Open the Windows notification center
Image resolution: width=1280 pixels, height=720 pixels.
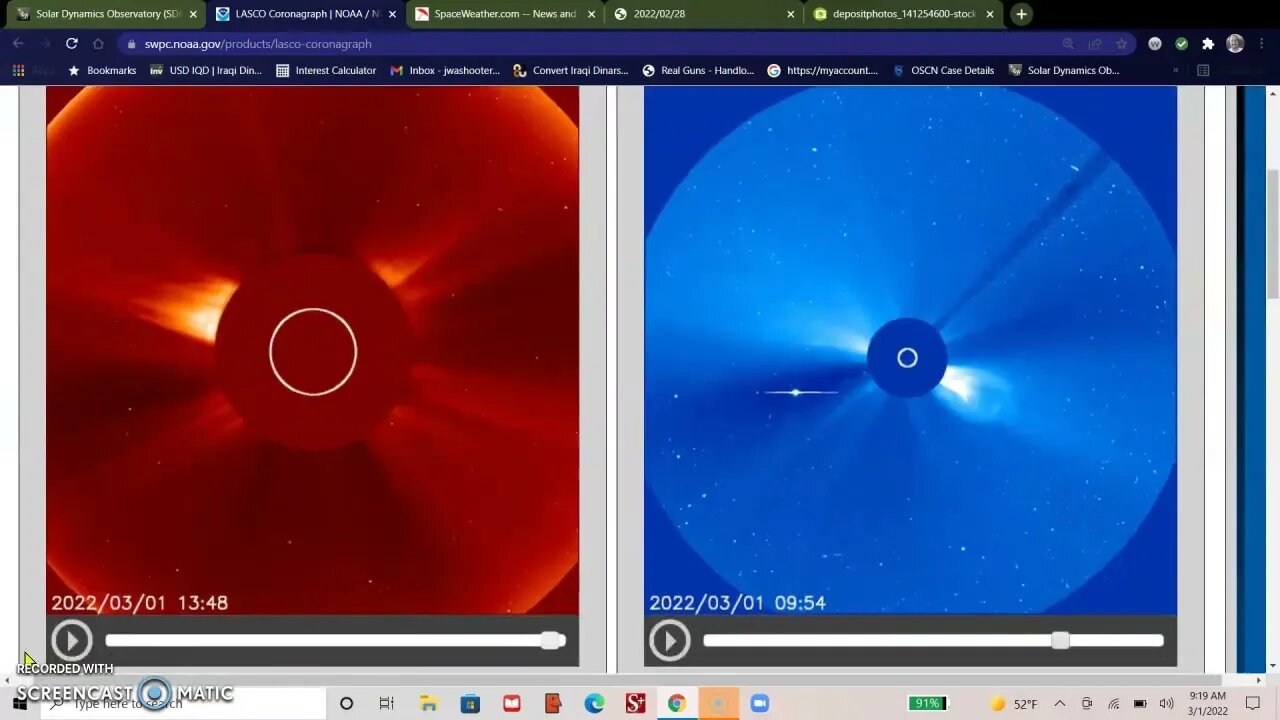[1253, 704]
